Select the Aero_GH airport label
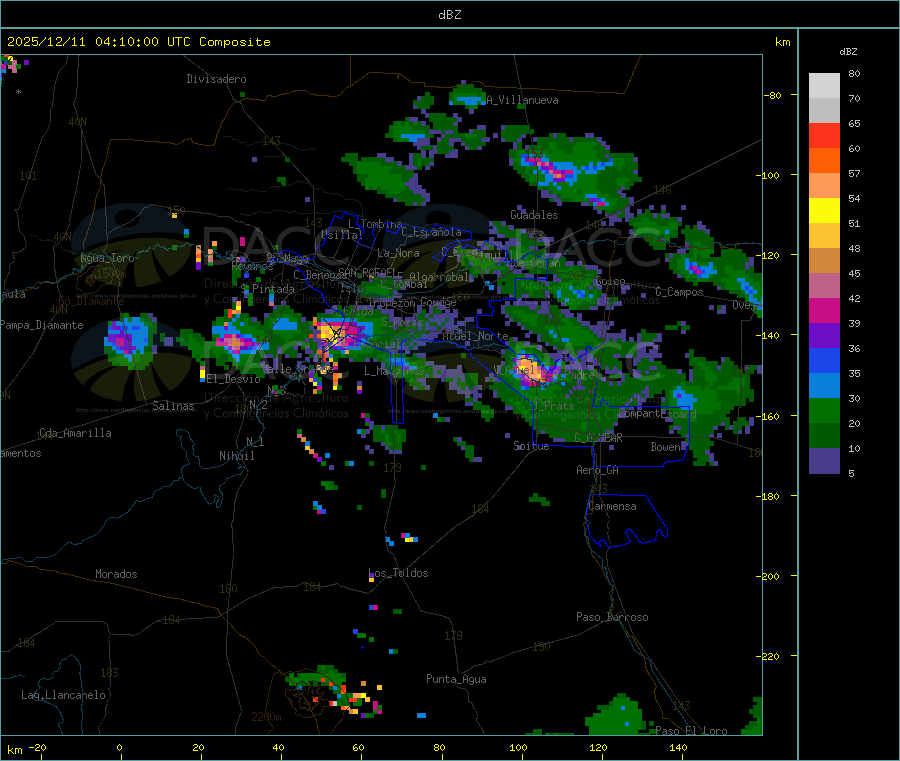900x761 pixels. (x=597, y=471)
